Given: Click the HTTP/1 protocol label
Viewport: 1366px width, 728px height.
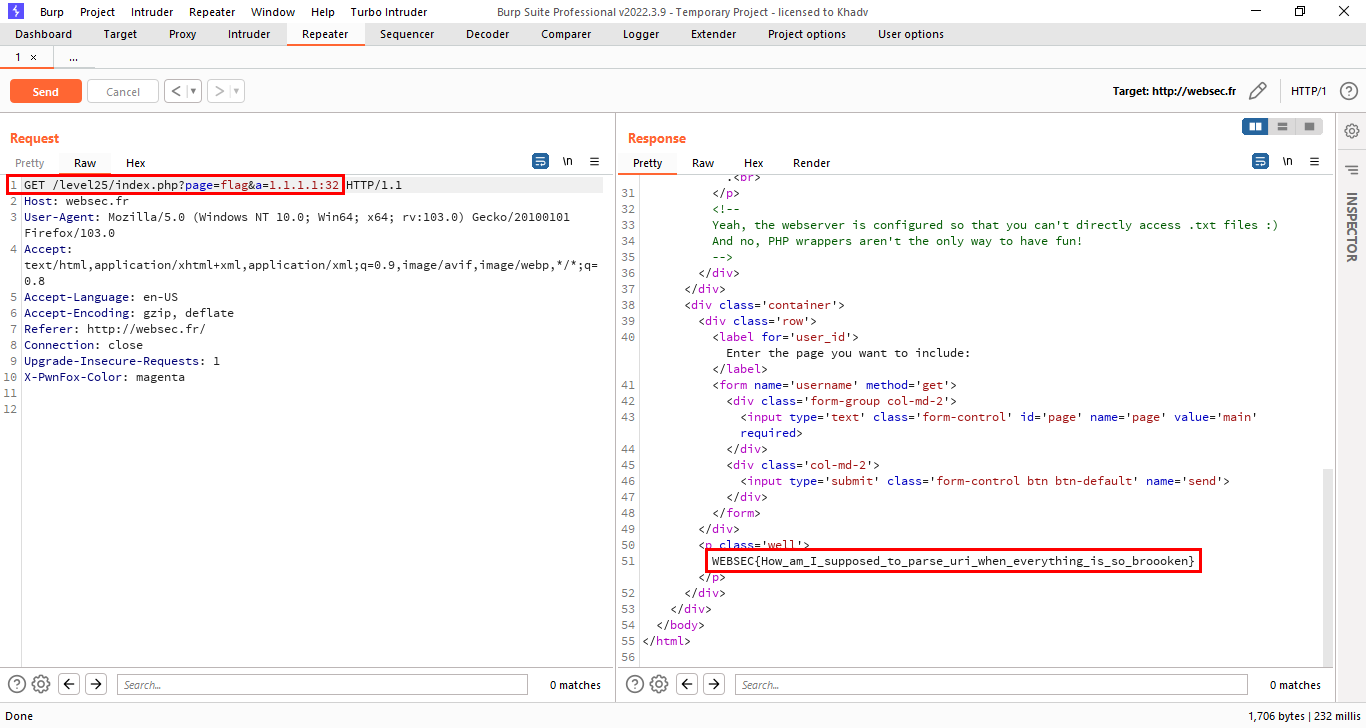Looking at the screenshot, I should tap(1308, 91).
